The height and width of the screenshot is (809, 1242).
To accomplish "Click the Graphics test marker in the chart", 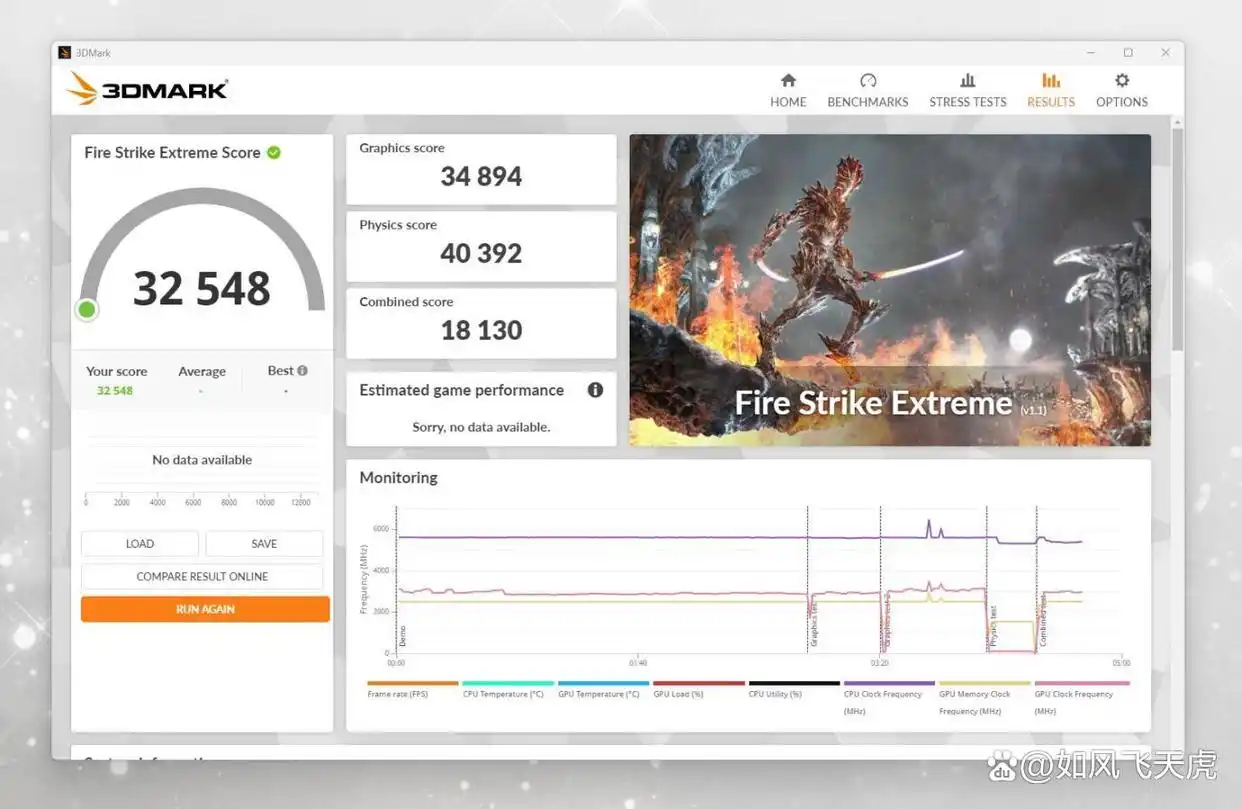I will pyautogui.click(x=814, y=625).
